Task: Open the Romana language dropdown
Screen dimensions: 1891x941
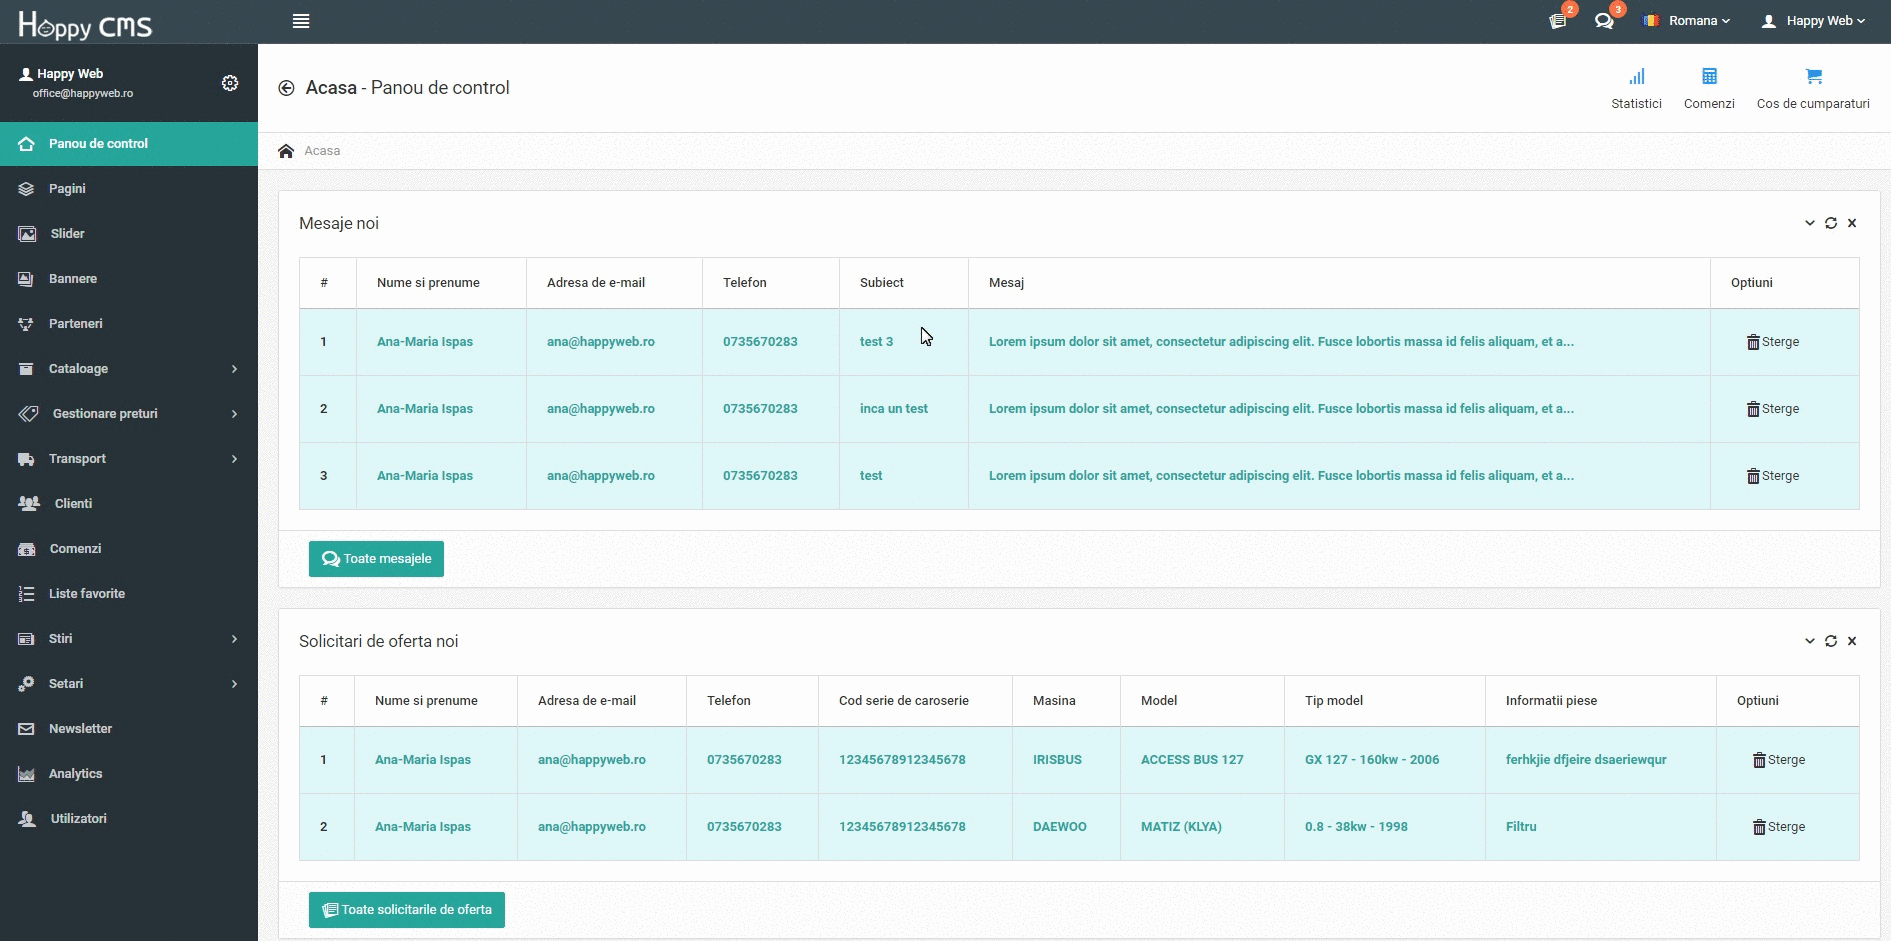Action: (1687, 21)
